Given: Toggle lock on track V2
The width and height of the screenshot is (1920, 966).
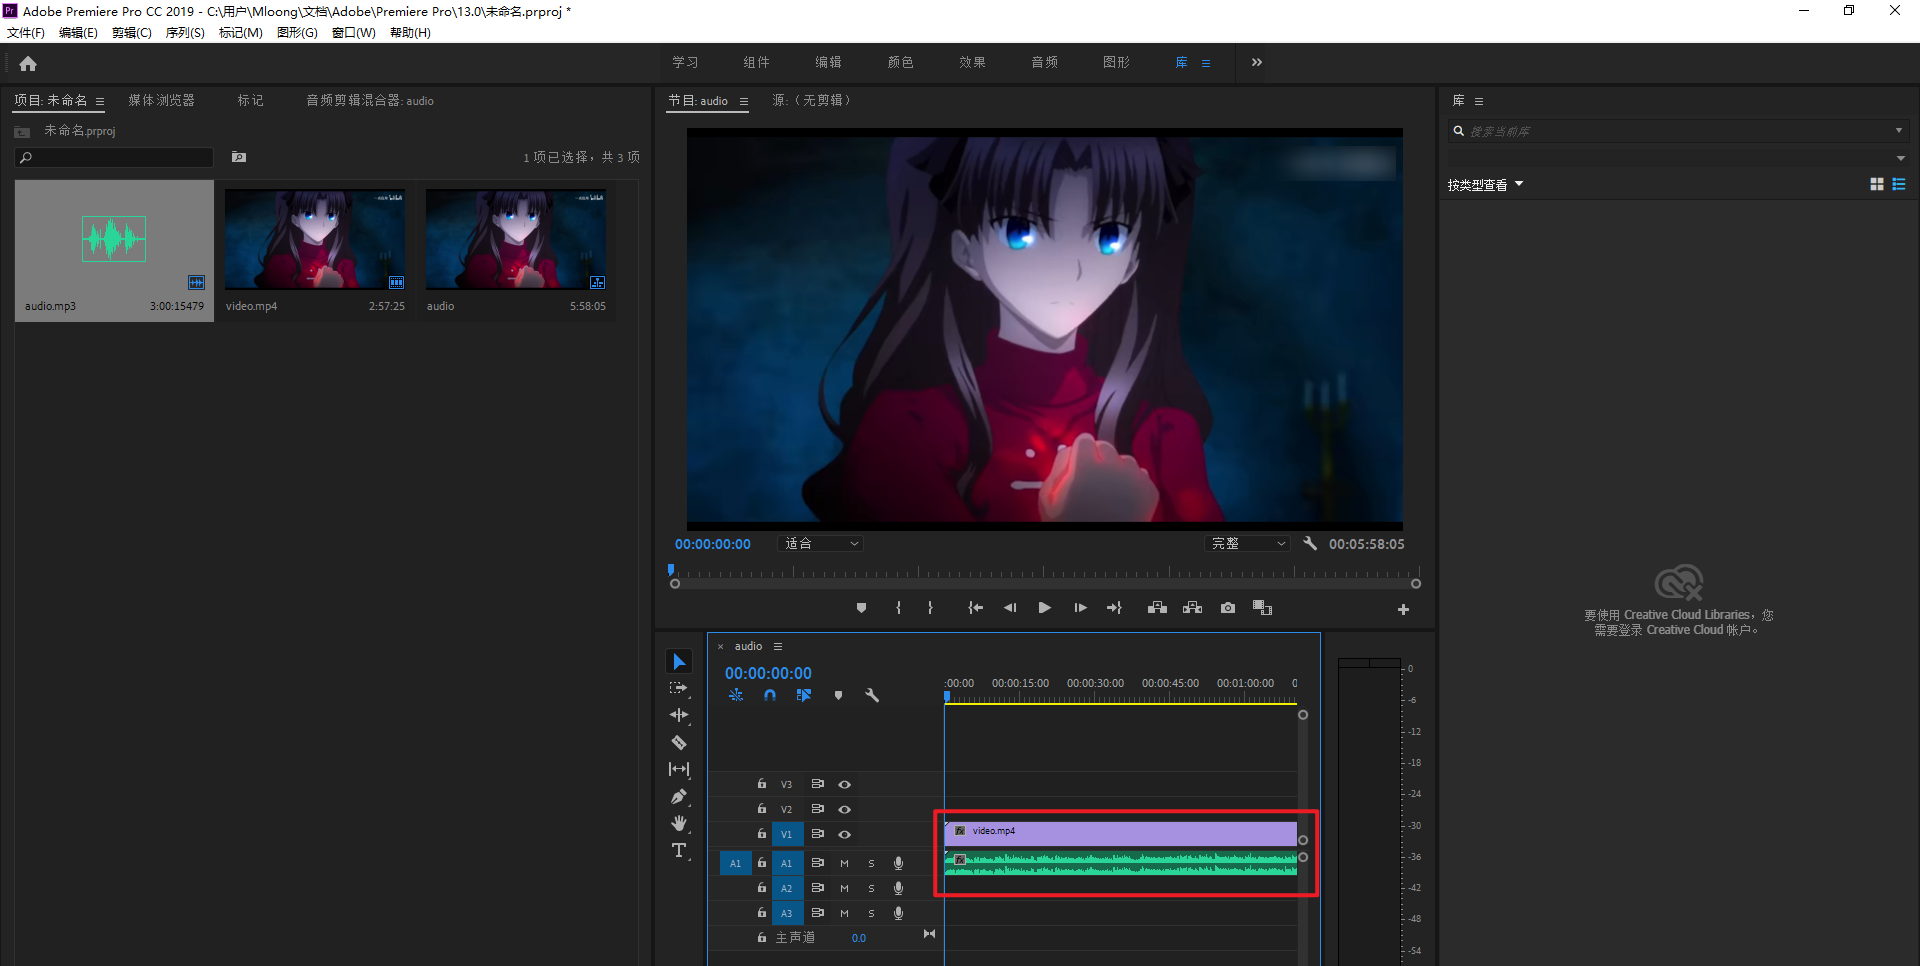Looking at the screenshot, I should [x=762, y=809].
